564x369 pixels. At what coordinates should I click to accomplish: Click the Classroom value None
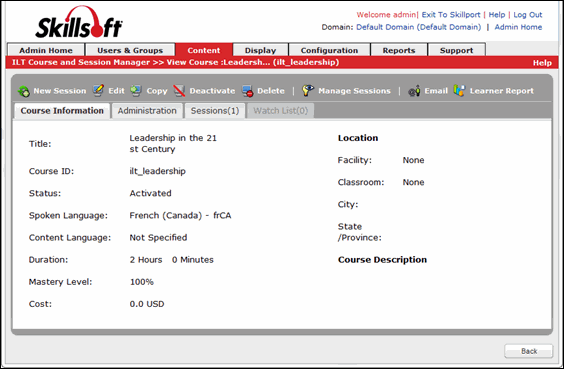[413, 182]
